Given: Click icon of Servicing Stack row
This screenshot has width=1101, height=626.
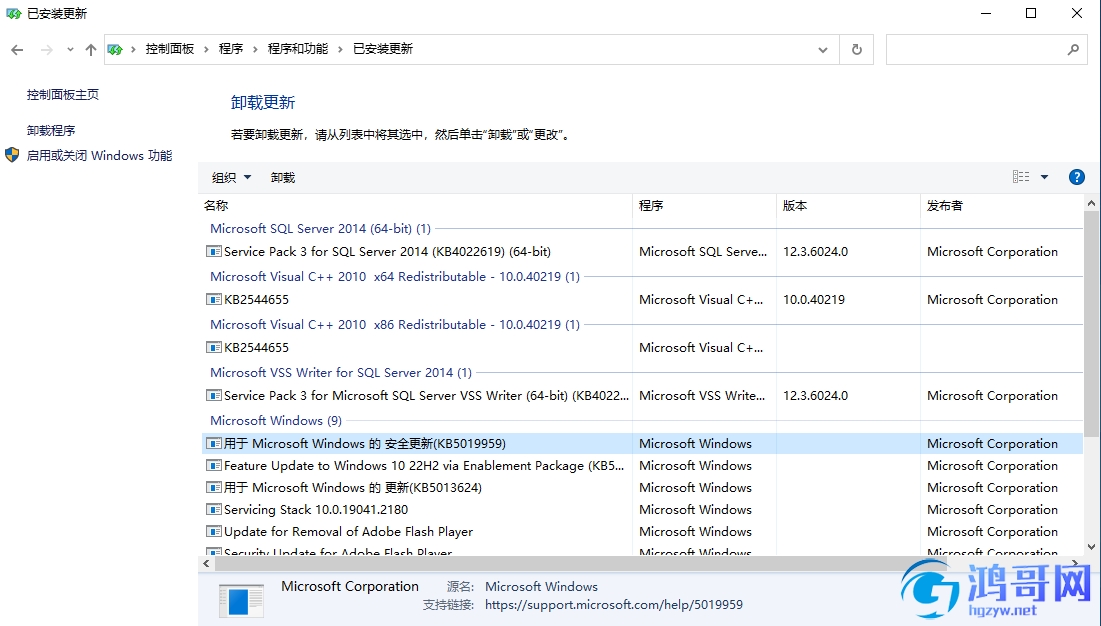Looking at the screenshot, I should [x=213, y=510].
